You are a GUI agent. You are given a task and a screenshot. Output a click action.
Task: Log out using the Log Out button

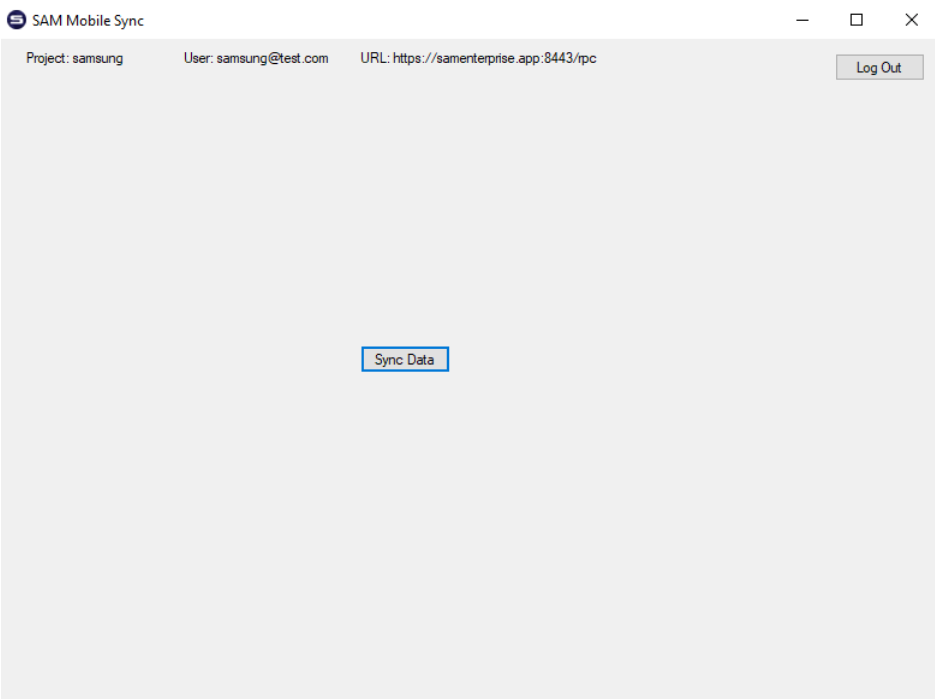point(880,67)
